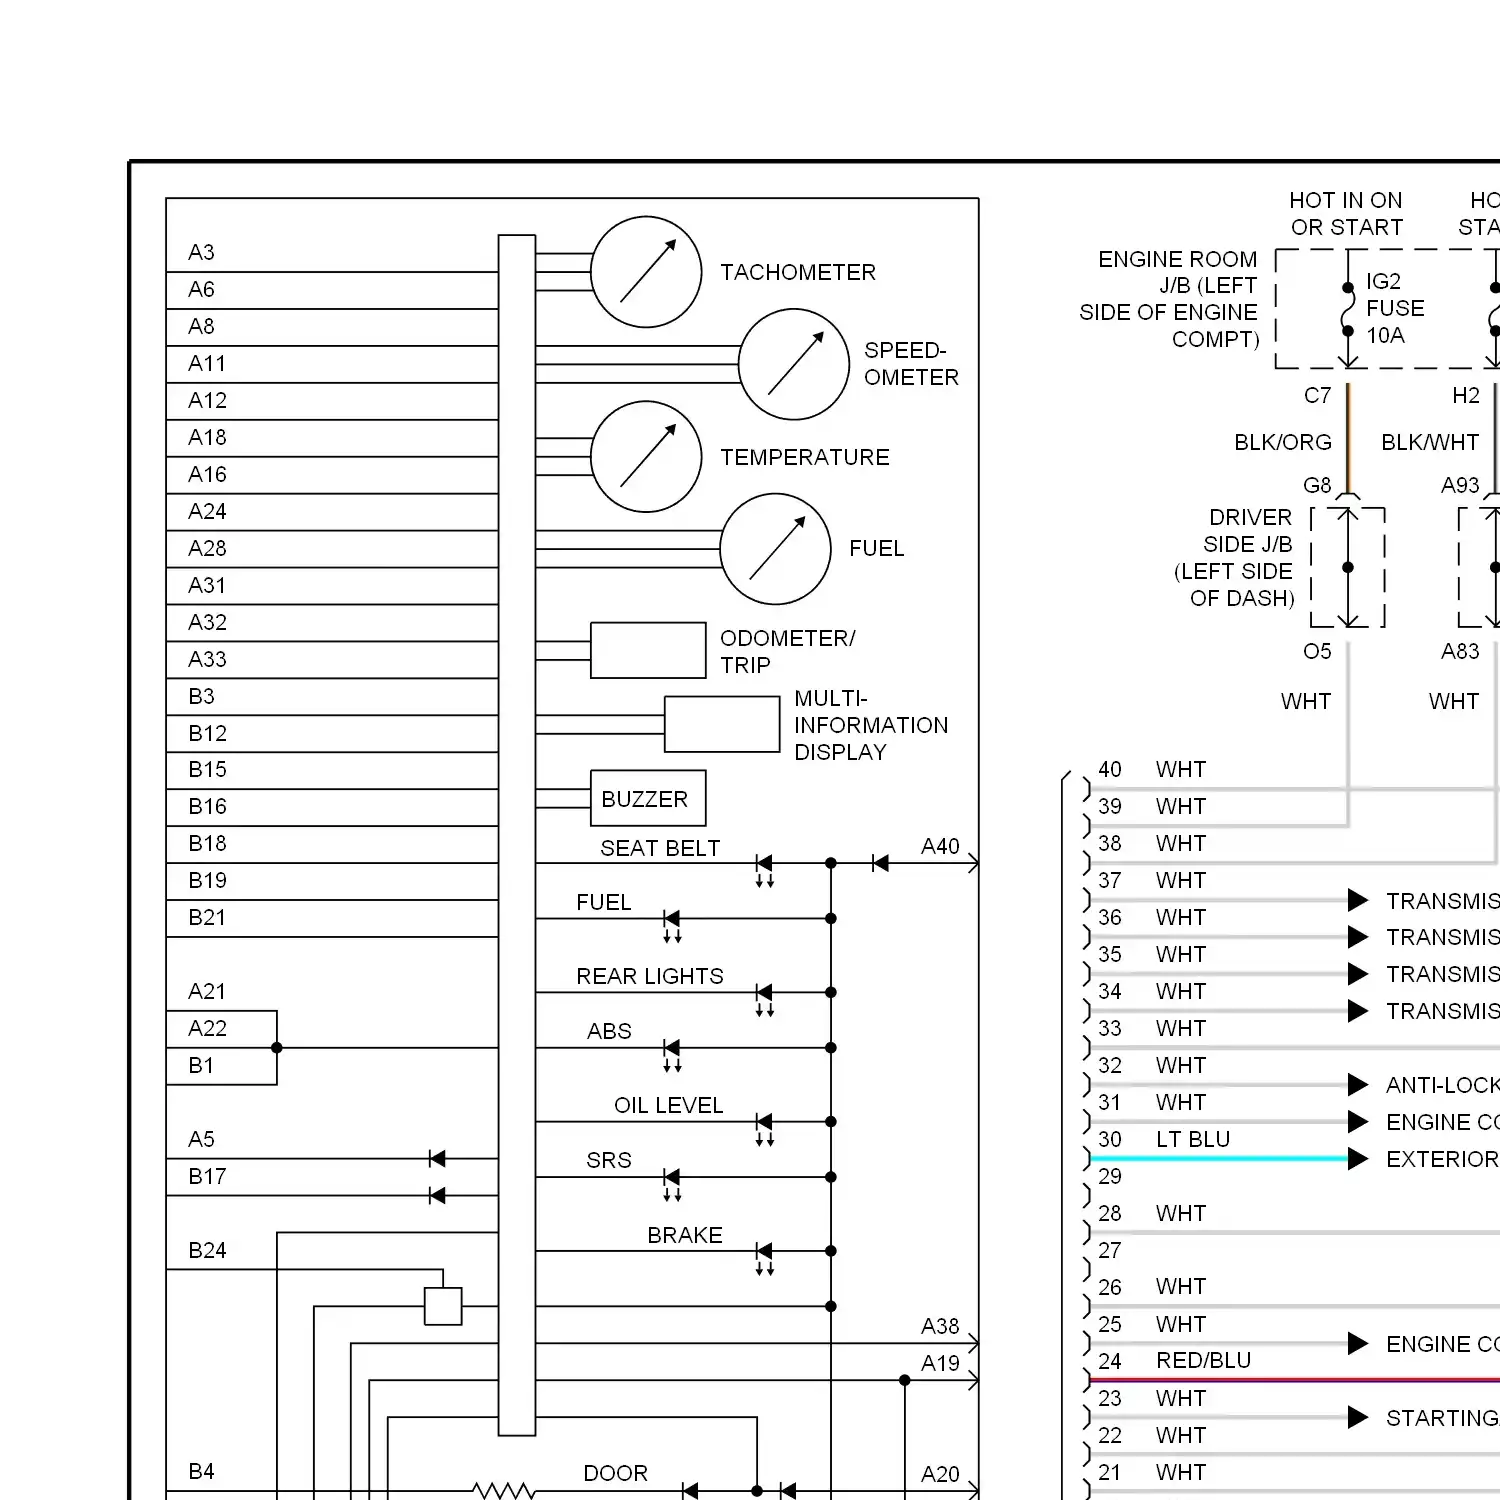This screenshot has width=1500, height=1500.
Task: Select connector label G8
Action: point(1317,485)
